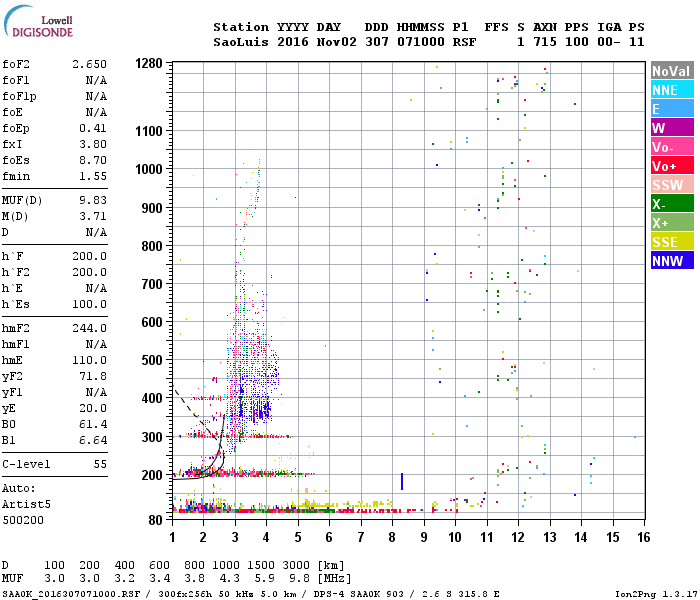Click the SaoLuis station name
Image resolution: width=700 pixels, height=600 pixels.
coord(241,42)
